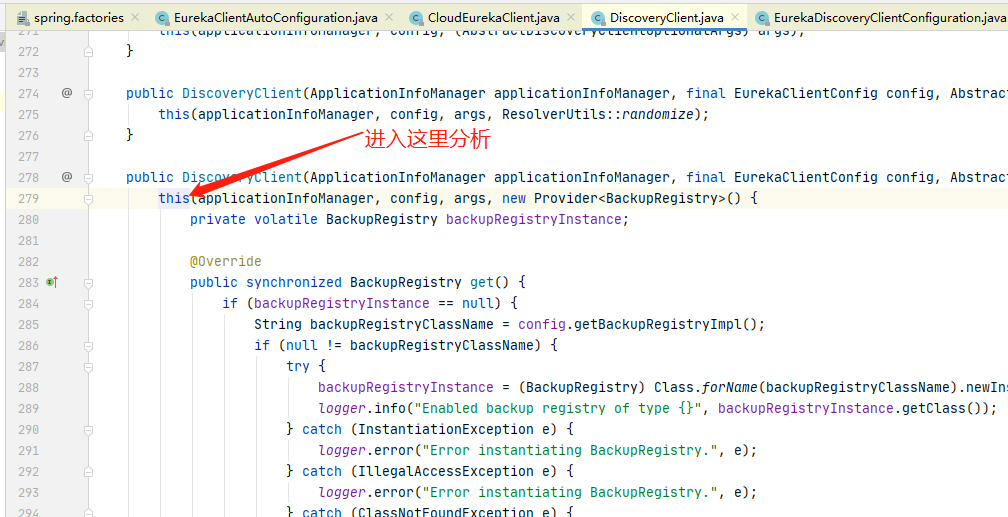This screenshot has width=1008, height=517.
Task: Collapse the catch fold at line 292
Action: point(89,471)
